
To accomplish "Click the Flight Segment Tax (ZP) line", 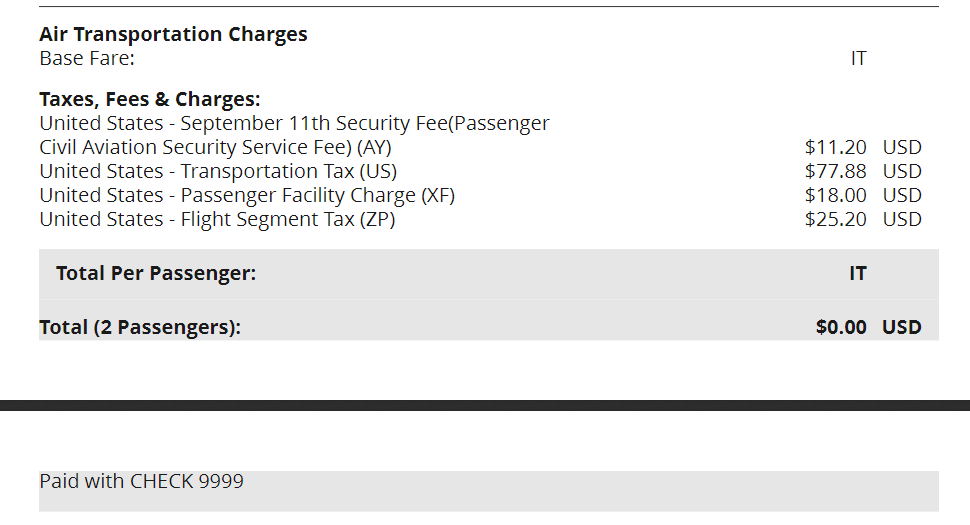I will (217, 219).
